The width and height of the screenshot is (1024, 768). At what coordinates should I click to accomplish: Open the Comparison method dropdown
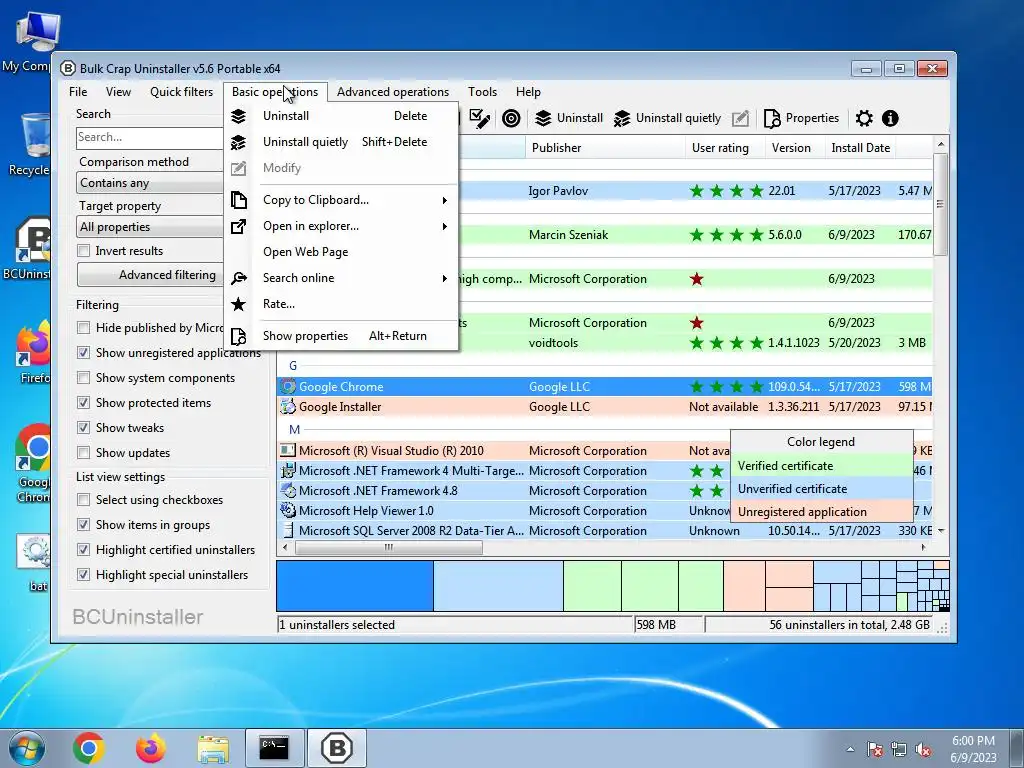point(150,183)
